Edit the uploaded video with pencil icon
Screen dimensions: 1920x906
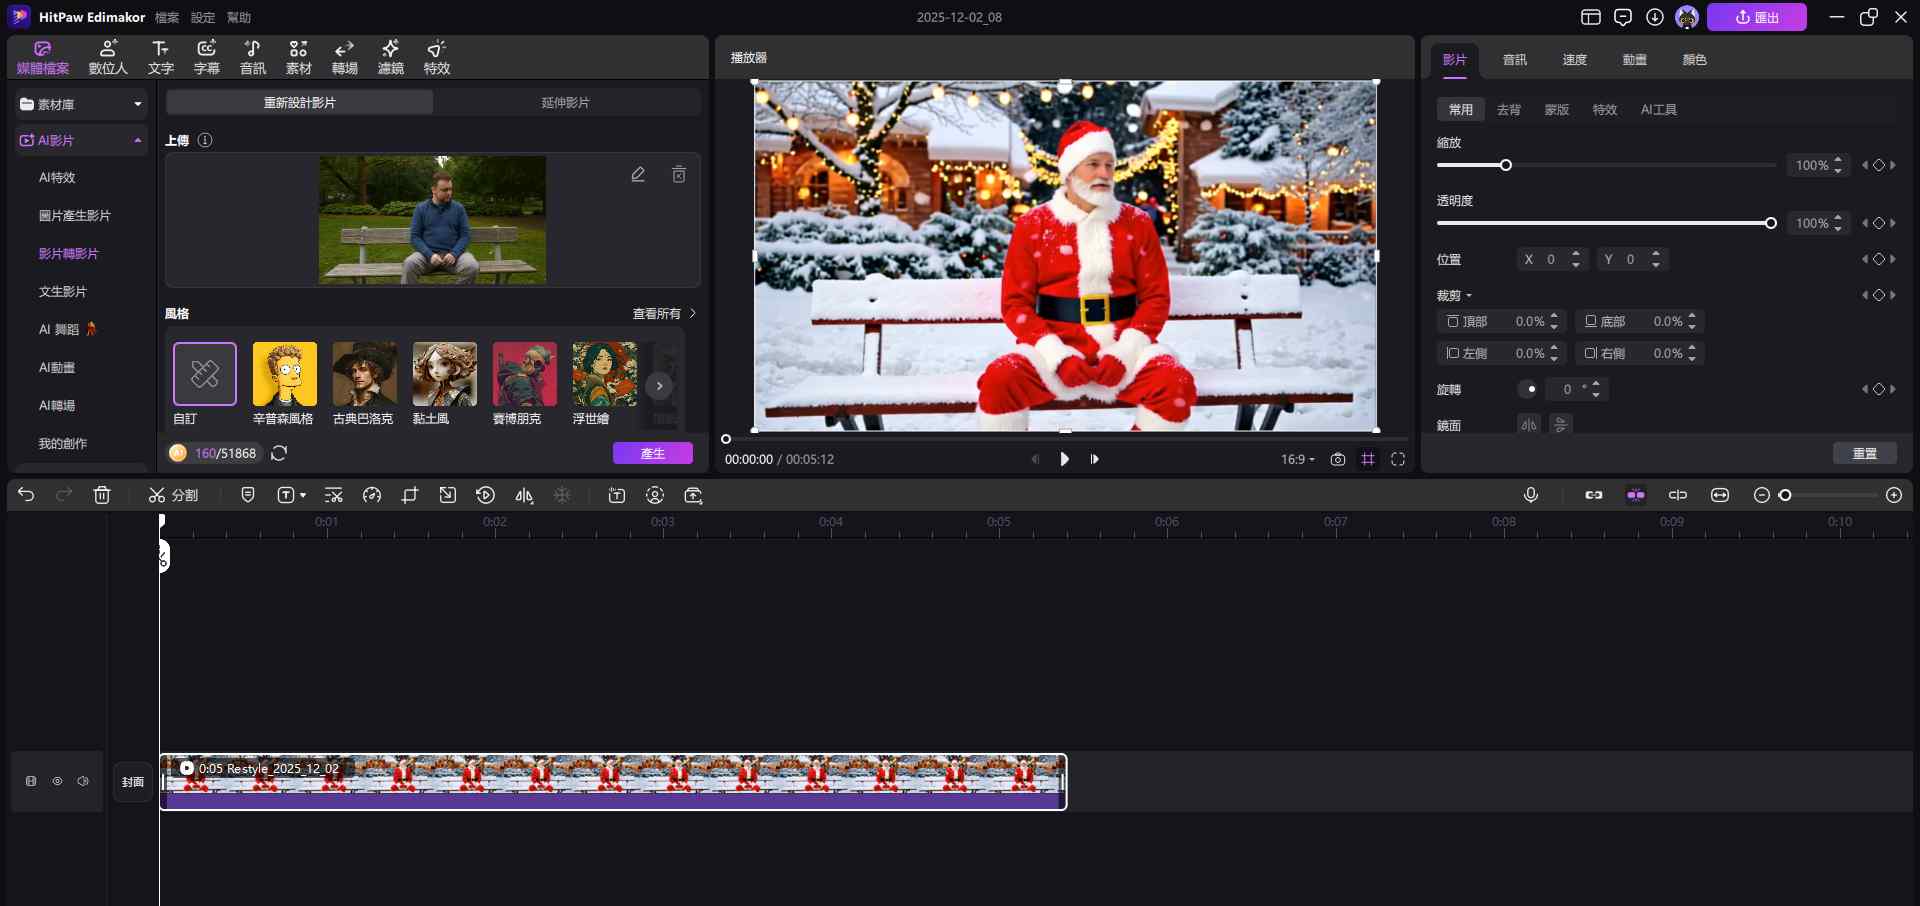click(638, 175)
